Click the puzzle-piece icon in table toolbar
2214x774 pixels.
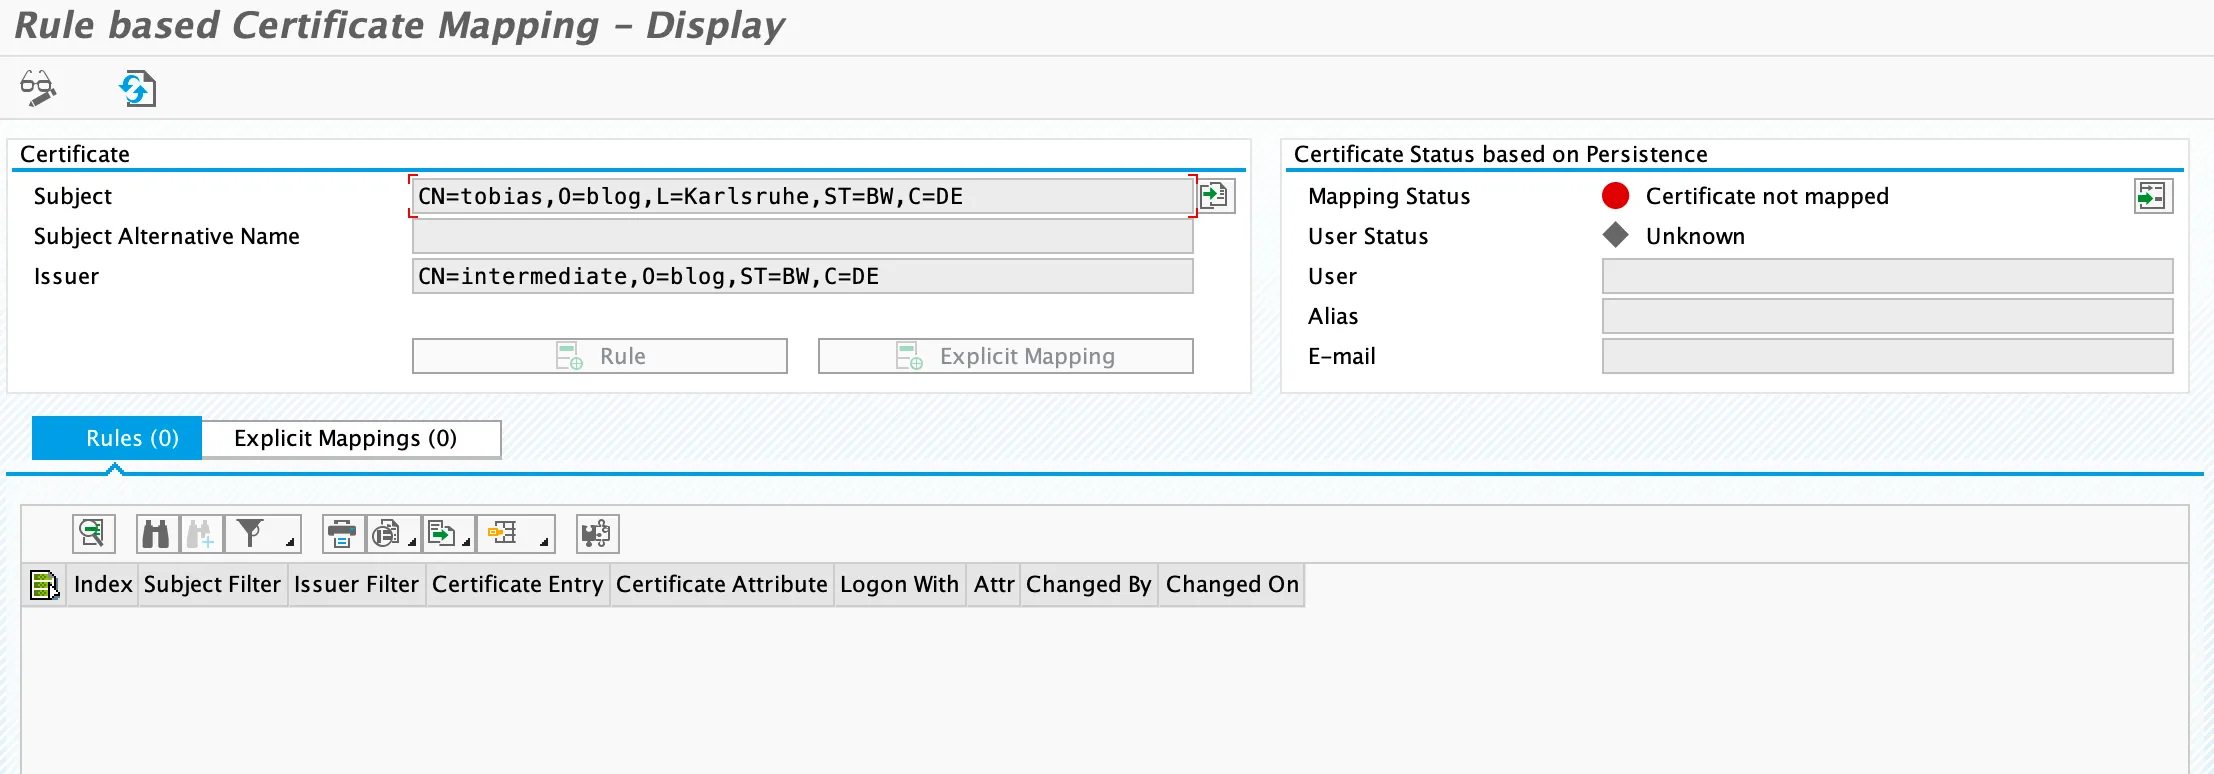point(597,534)
